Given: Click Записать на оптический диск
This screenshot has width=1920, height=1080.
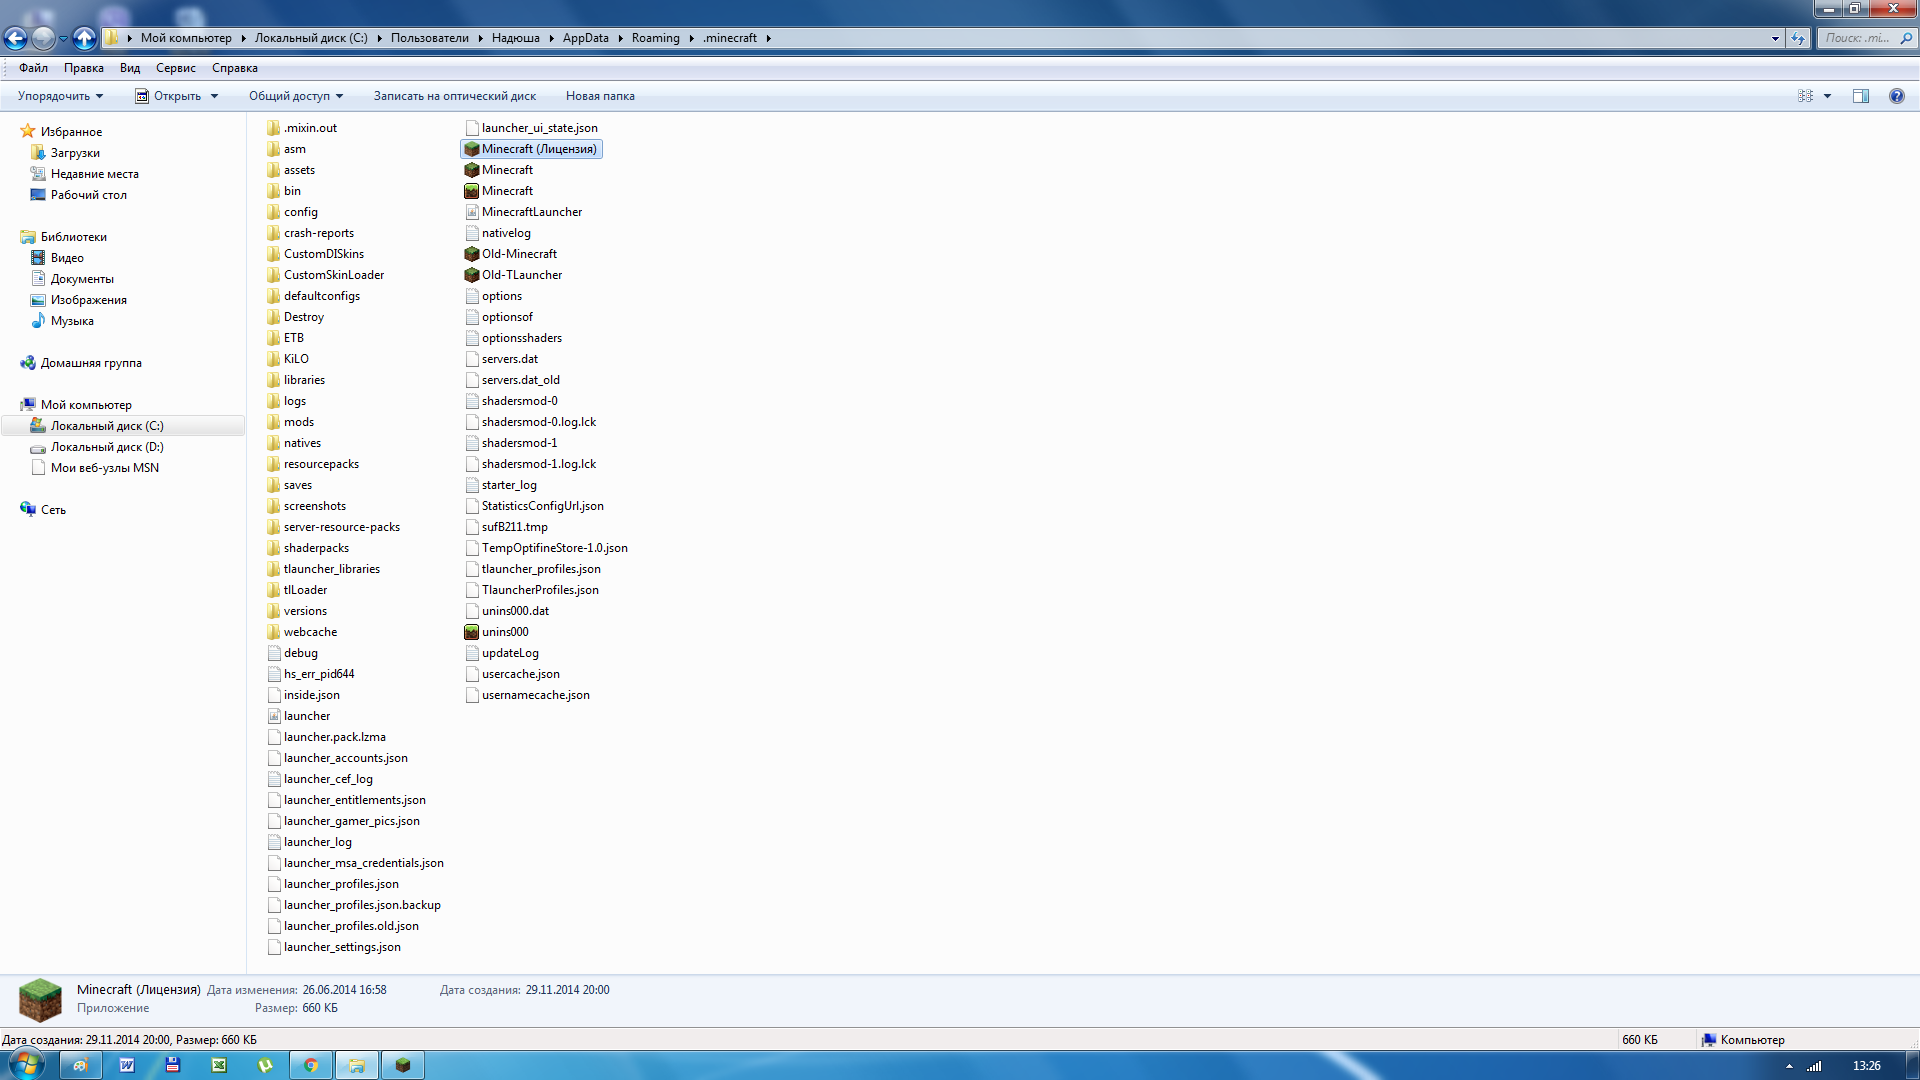Looking at the screenshot, I should tap(455, 96).
